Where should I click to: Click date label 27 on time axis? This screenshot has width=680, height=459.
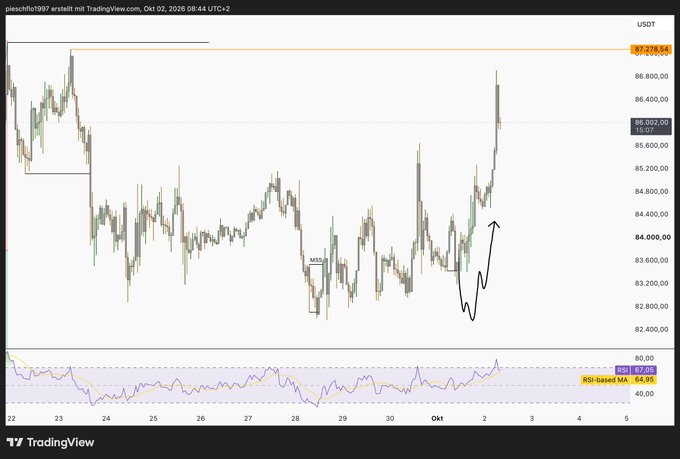(248, 419)
